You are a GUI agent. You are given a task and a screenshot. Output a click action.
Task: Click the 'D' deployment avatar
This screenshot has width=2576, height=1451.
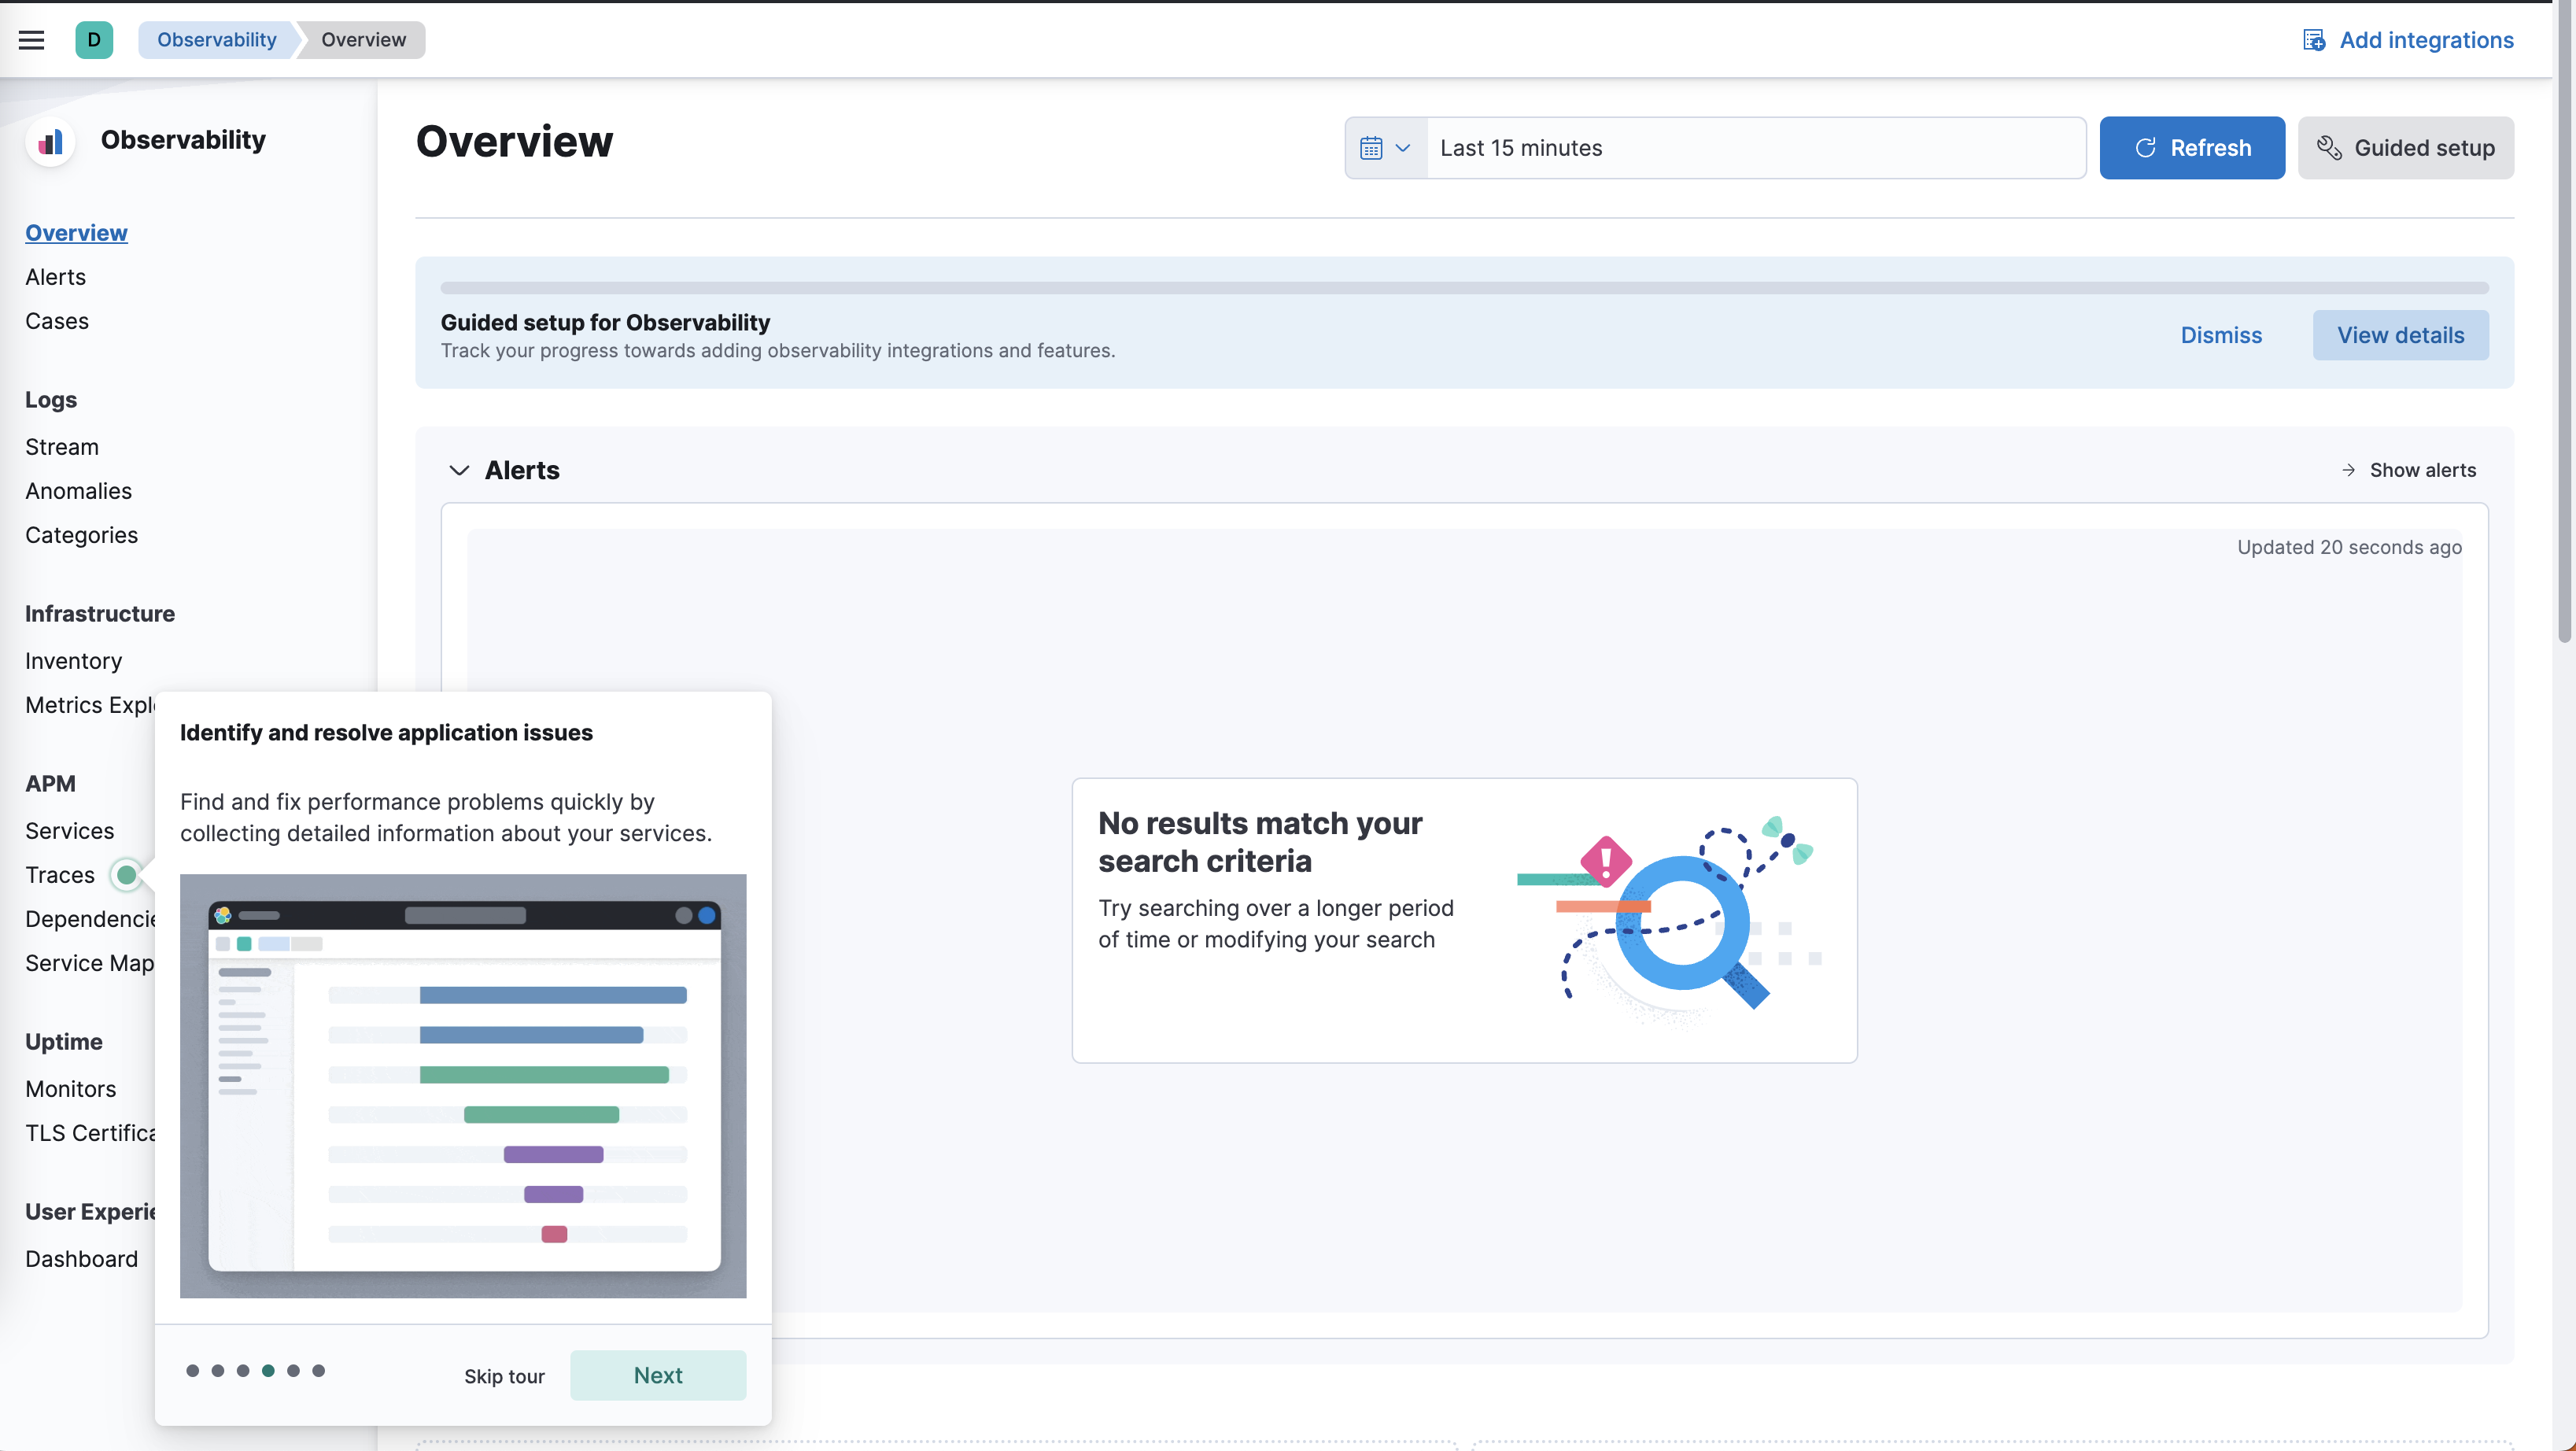94,40
